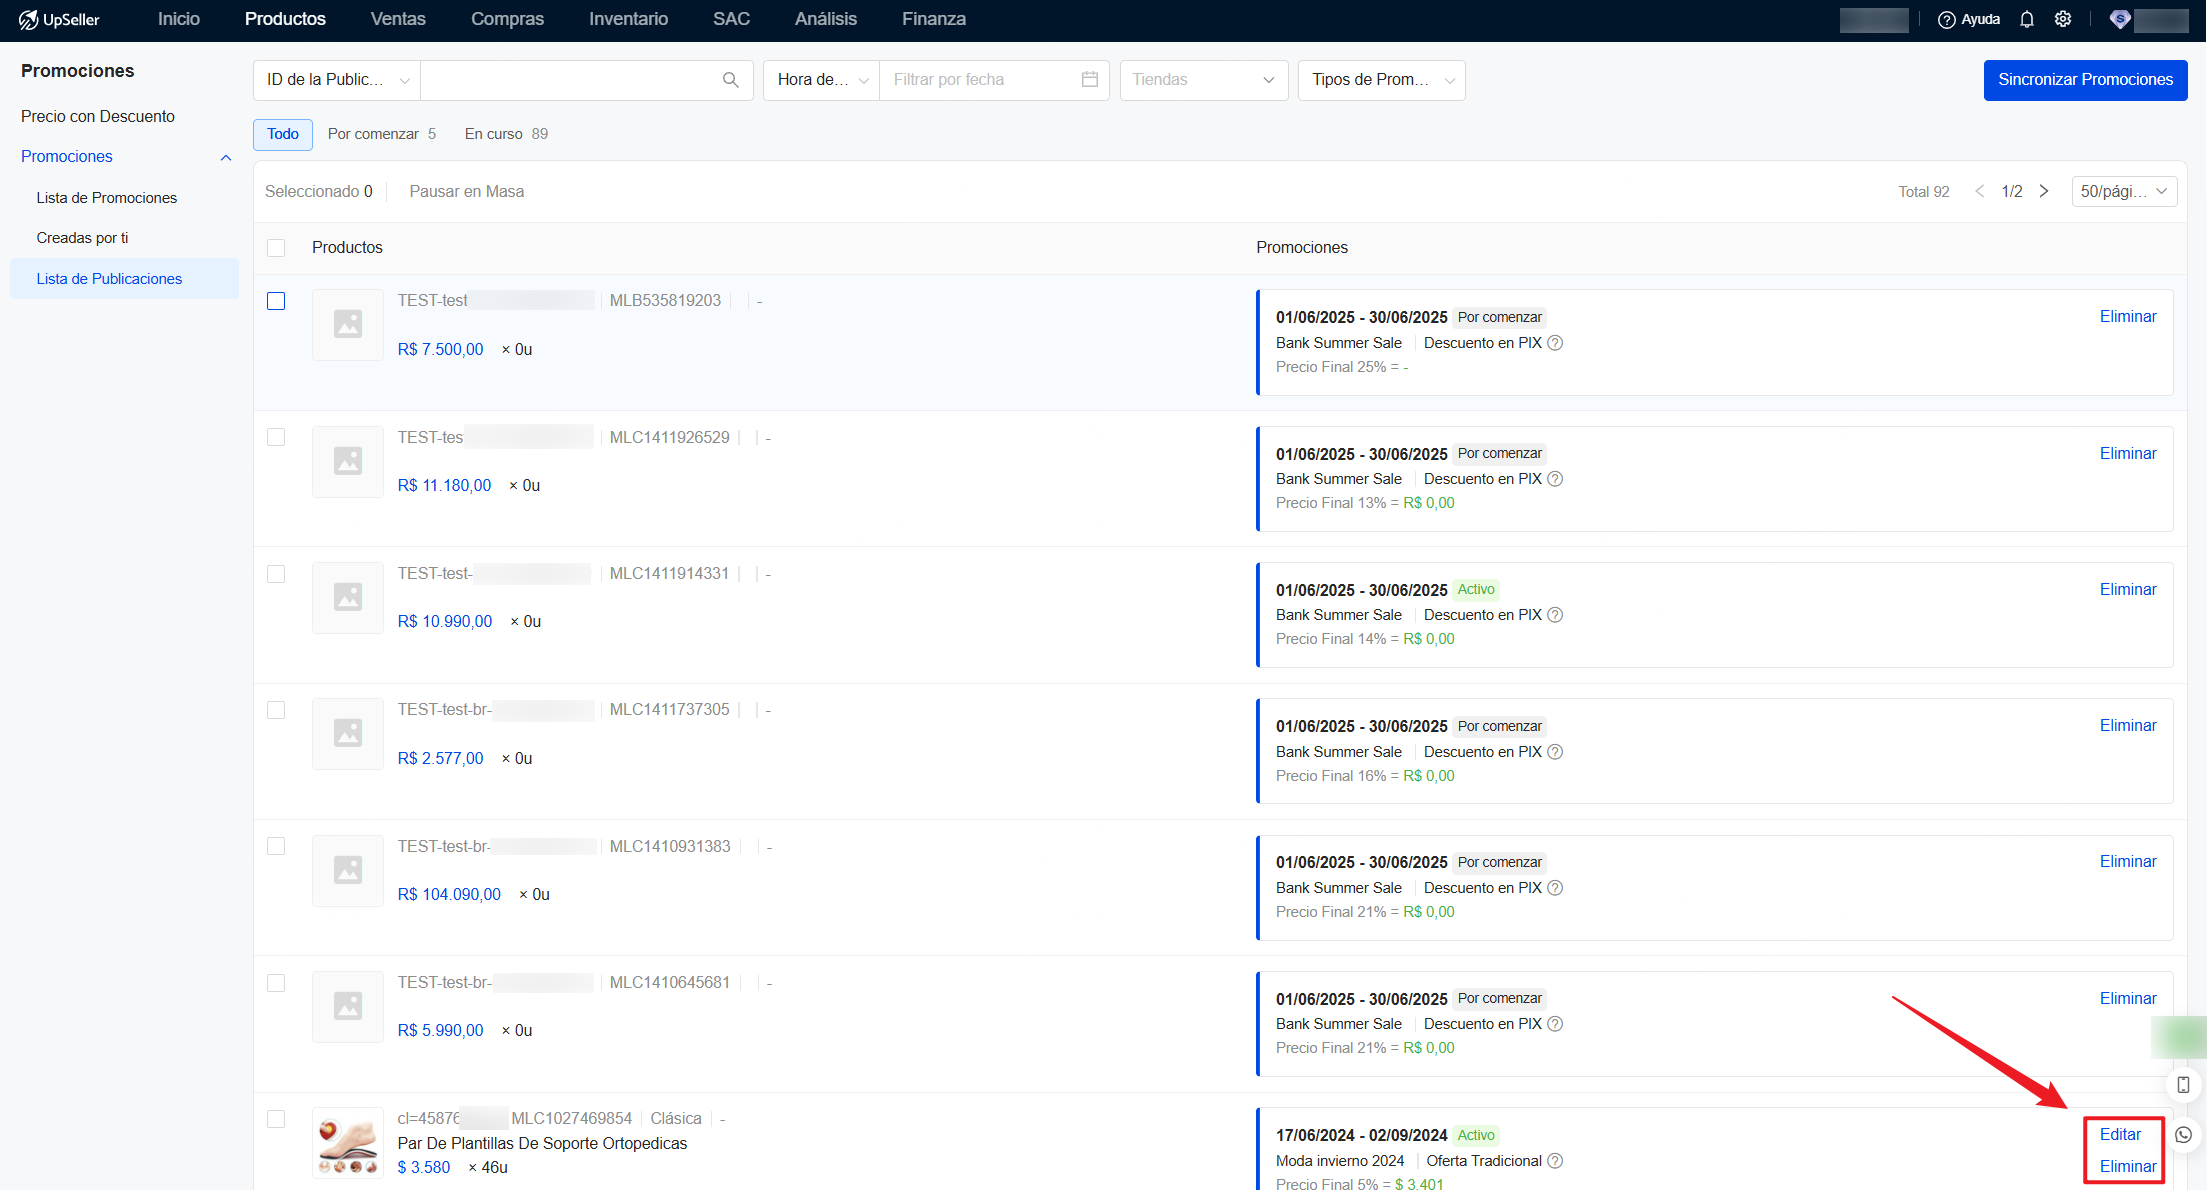Open the date filter calendar icon
This screenshot has width=2207, height=1190.
[x=1089, y=80]
